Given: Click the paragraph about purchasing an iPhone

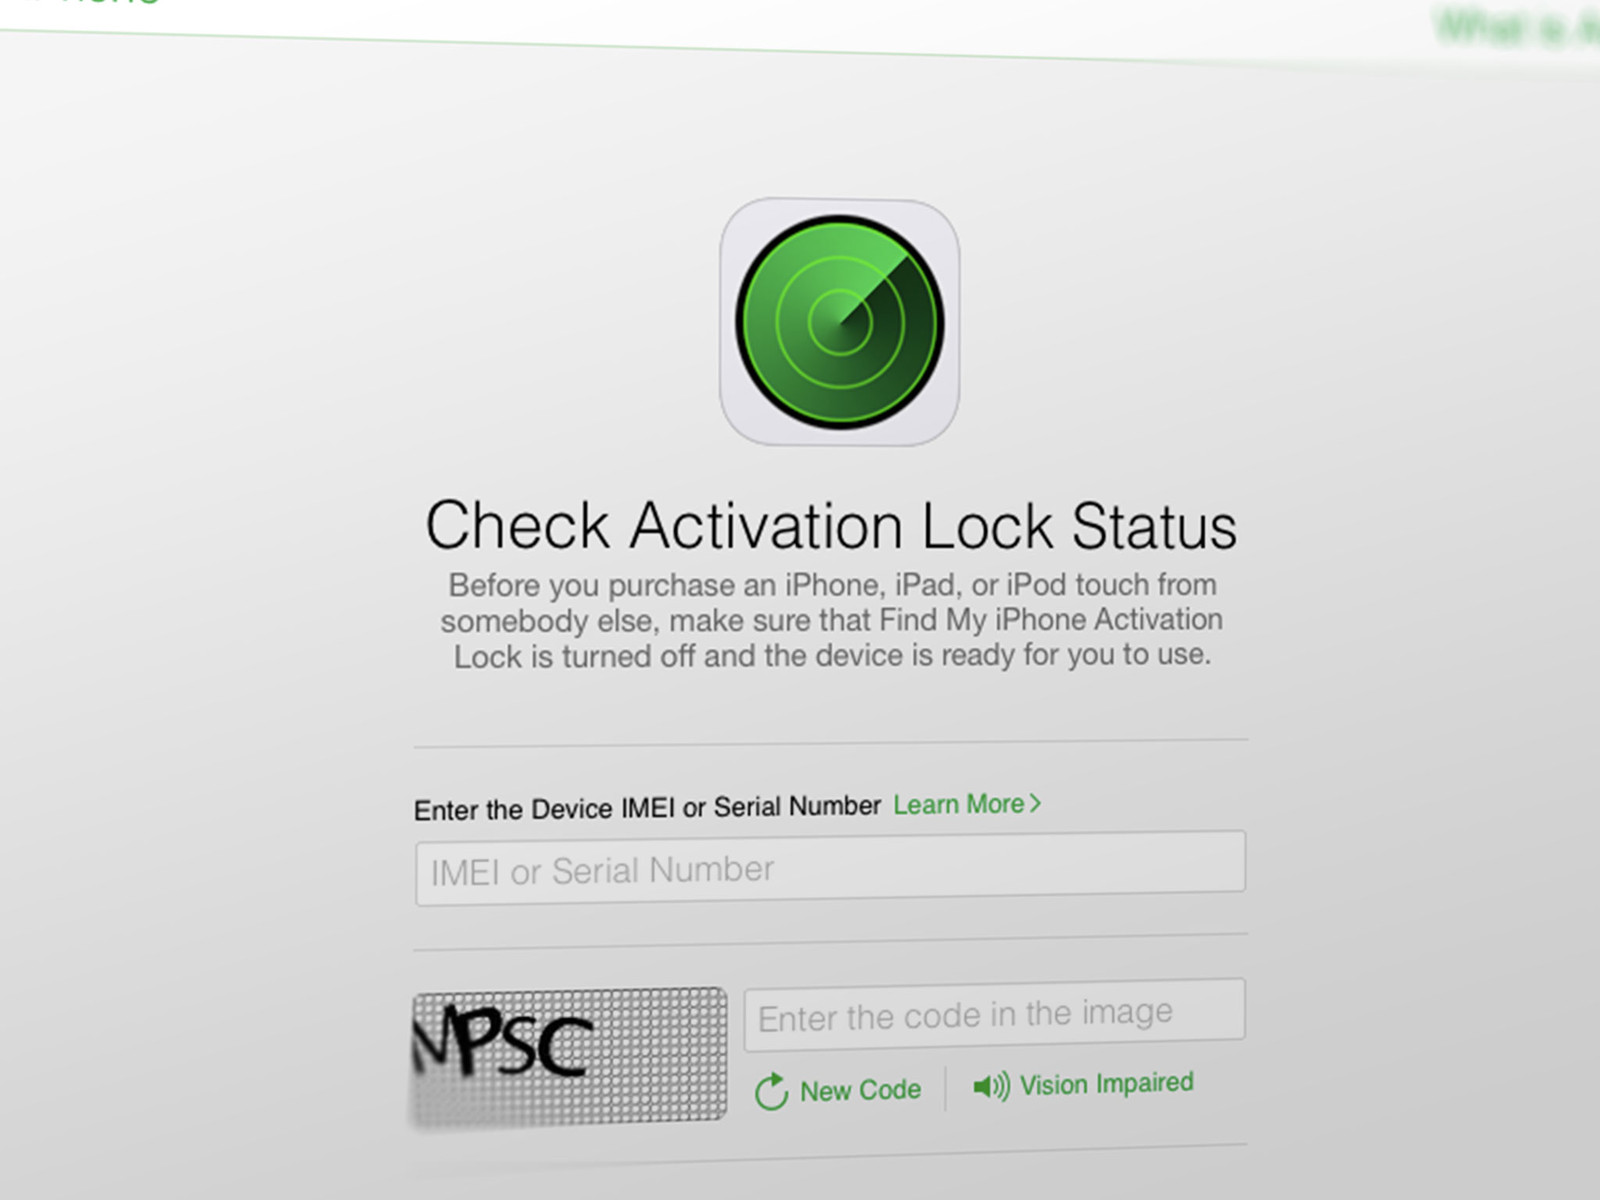Looking at the screenshot, I should click(x=831, y=620).
